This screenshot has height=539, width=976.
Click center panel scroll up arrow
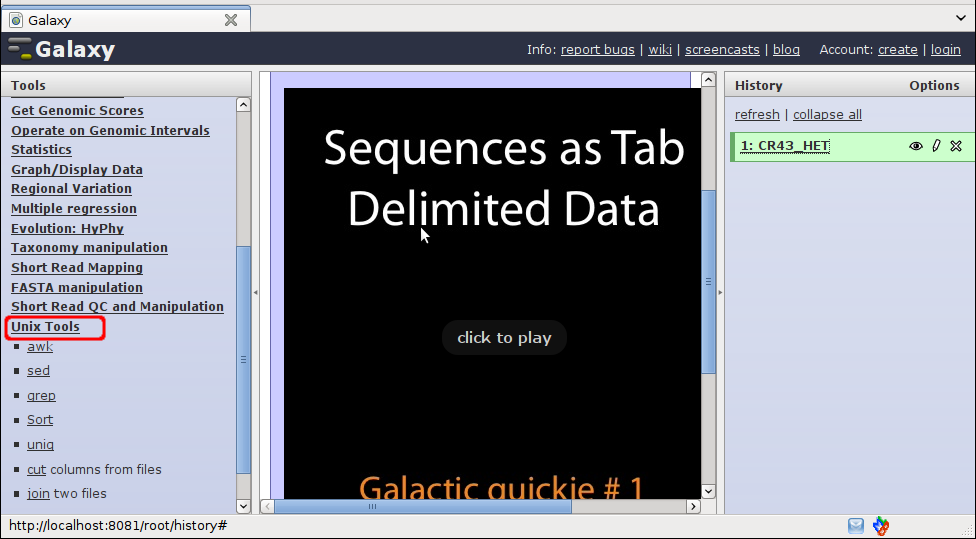click(708, 80)
